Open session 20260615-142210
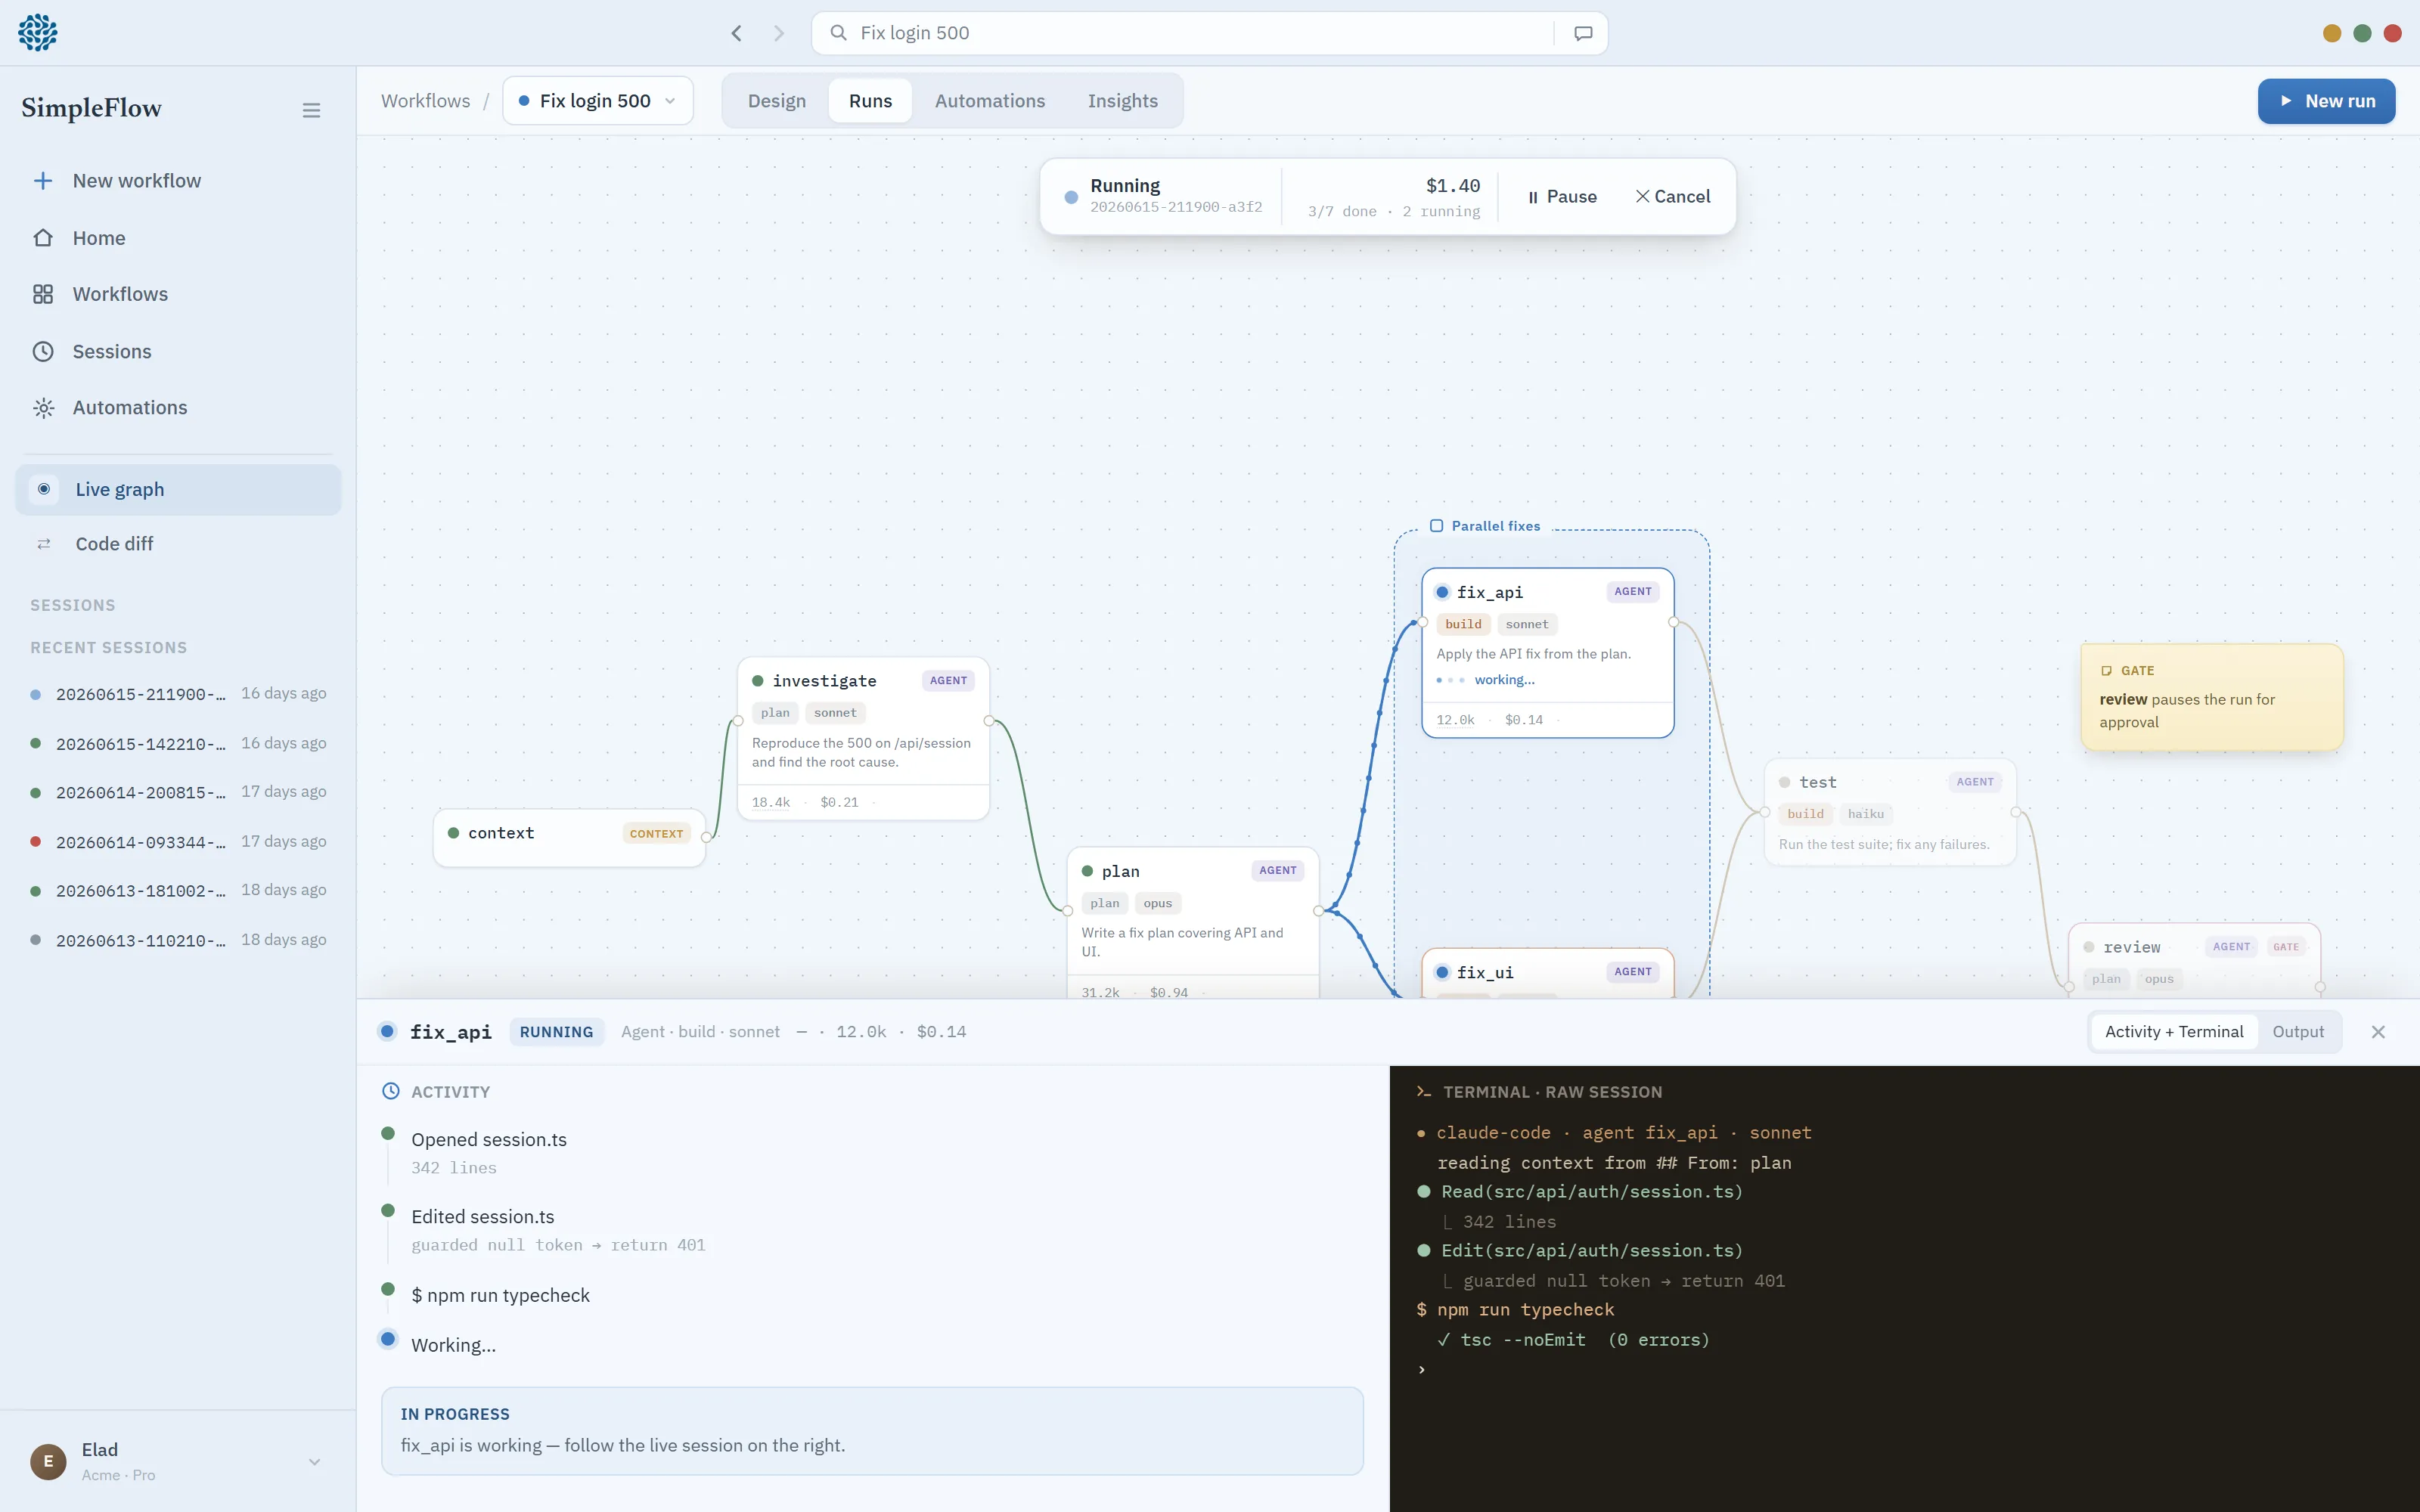Screen dimensions: 2420x1512 [178, 743]
